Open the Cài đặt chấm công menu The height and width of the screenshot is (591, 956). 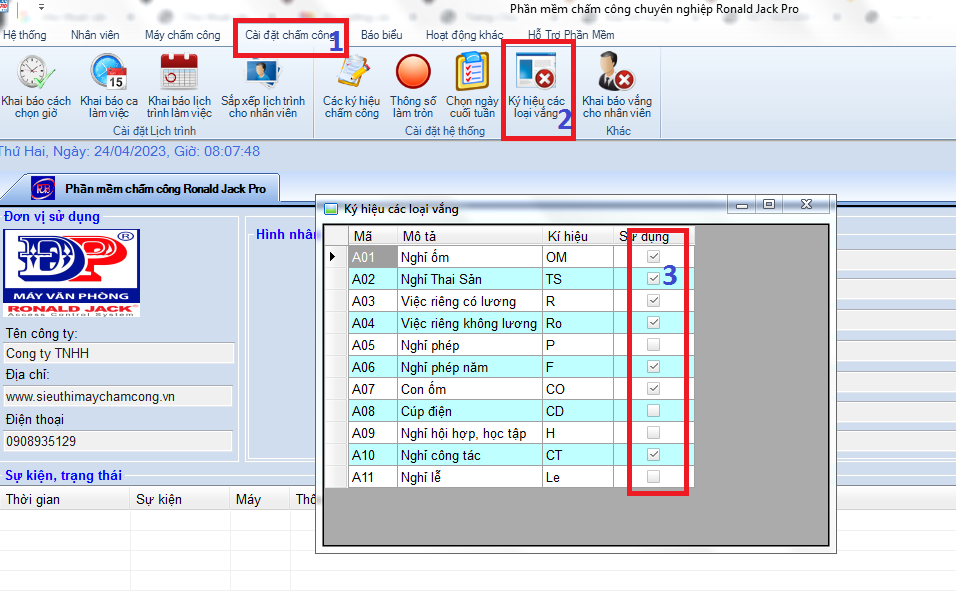click(x=290, y=35)
